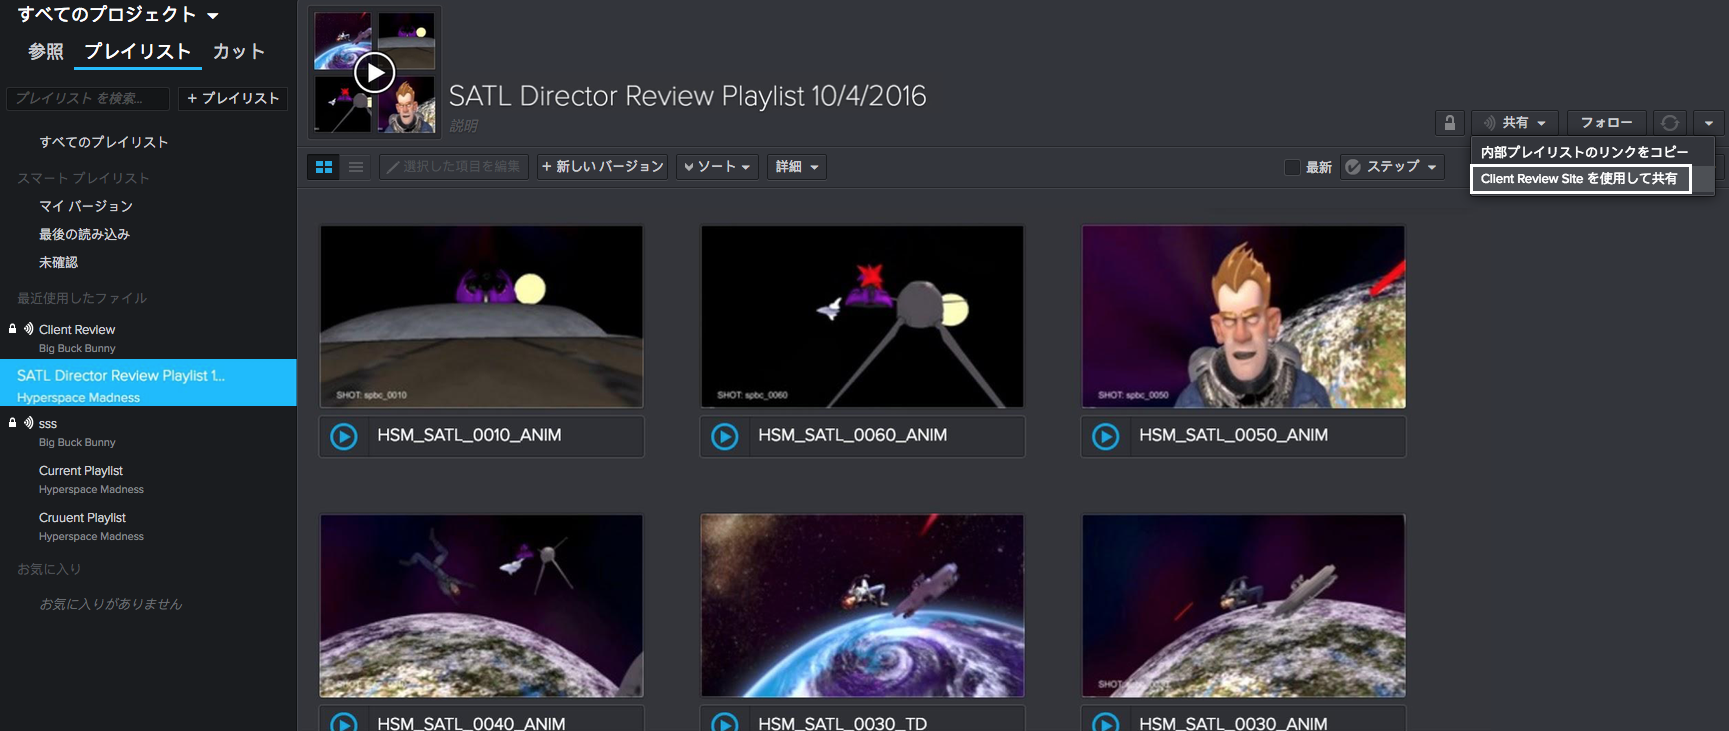
Task: Open HSM_SATL_0030_ANIM thumbnail
Action: tap(1243, 606)
